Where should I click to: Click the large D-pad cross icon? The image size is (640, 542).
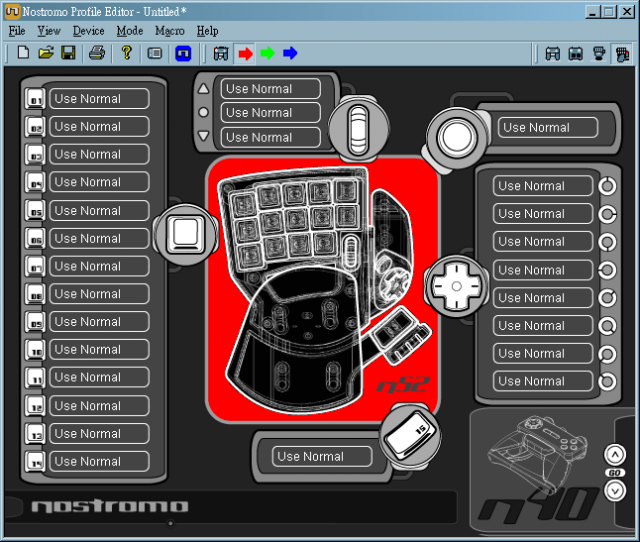pyautogui.click(x=457, y=286)
